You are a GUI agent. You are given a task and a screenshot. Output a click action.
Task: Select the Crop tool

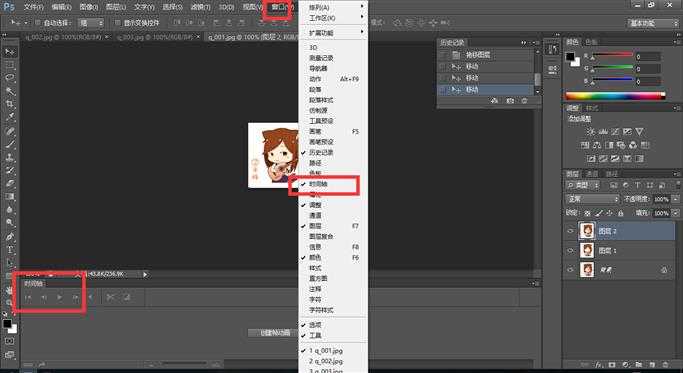10,104
